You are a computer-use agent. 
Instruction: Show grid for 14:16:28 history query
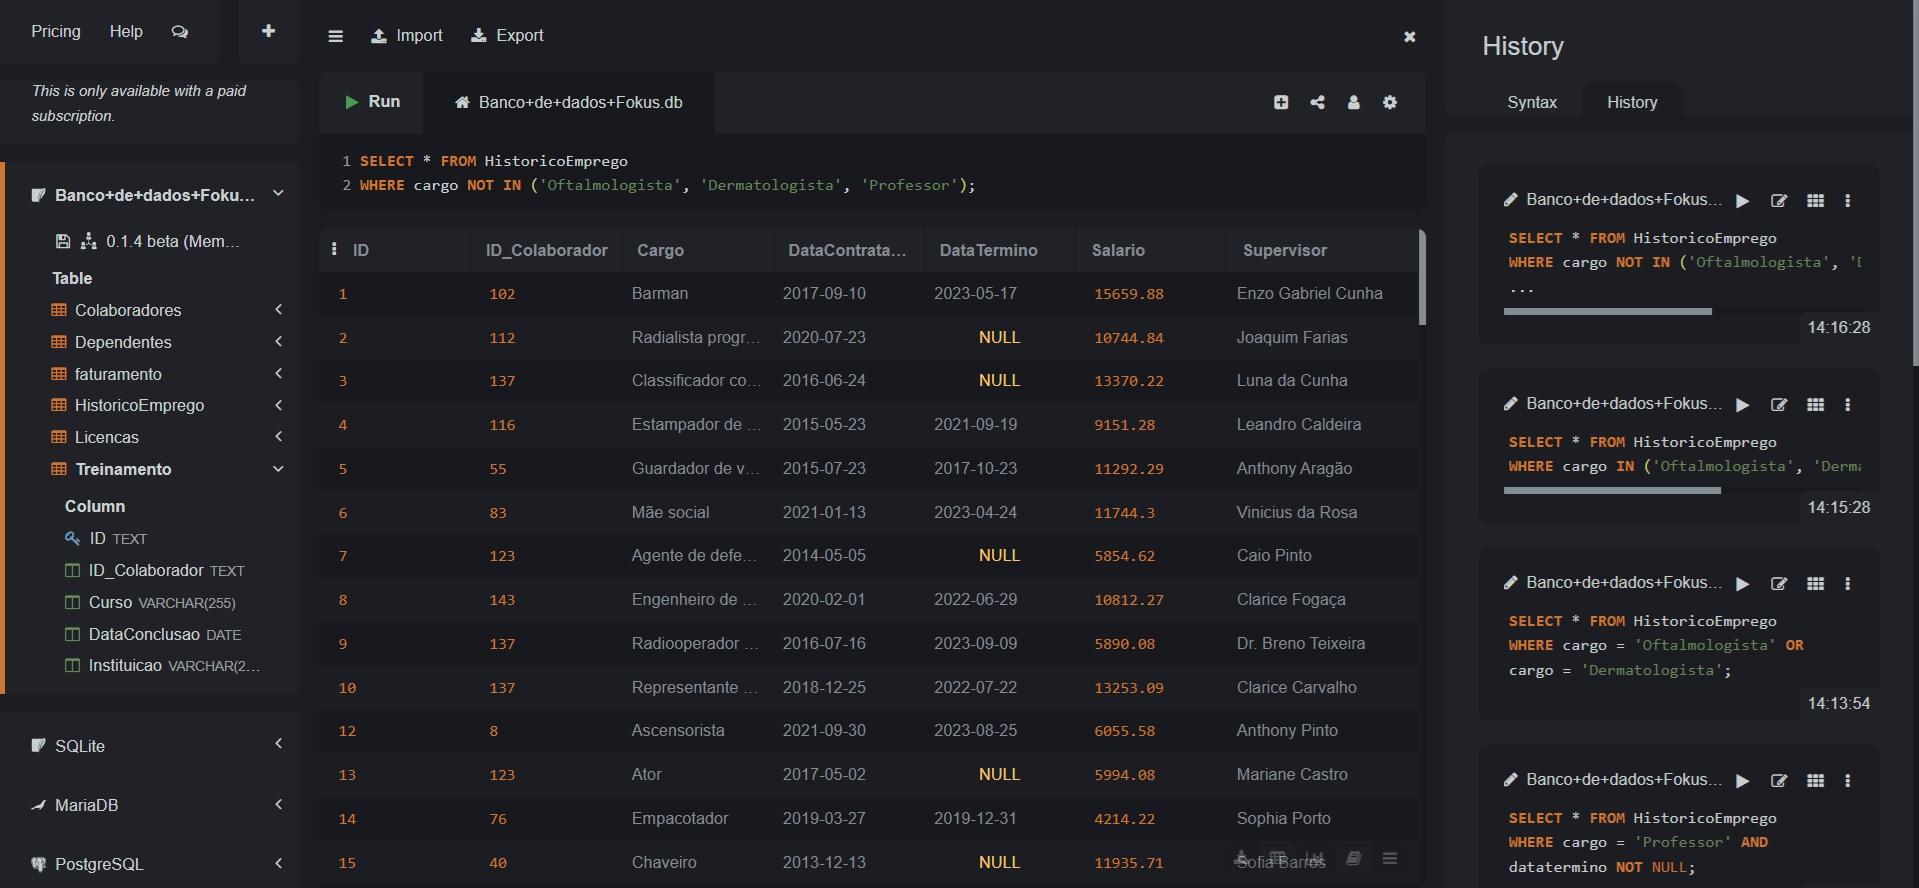tap(1815, 201)
